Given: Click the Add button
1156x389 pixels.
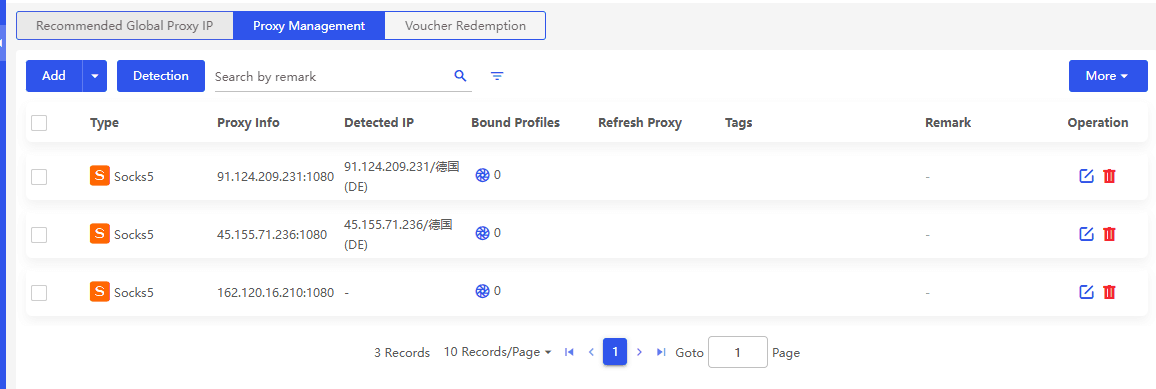Looking at the screenshot, I should [x=54, y=76].
